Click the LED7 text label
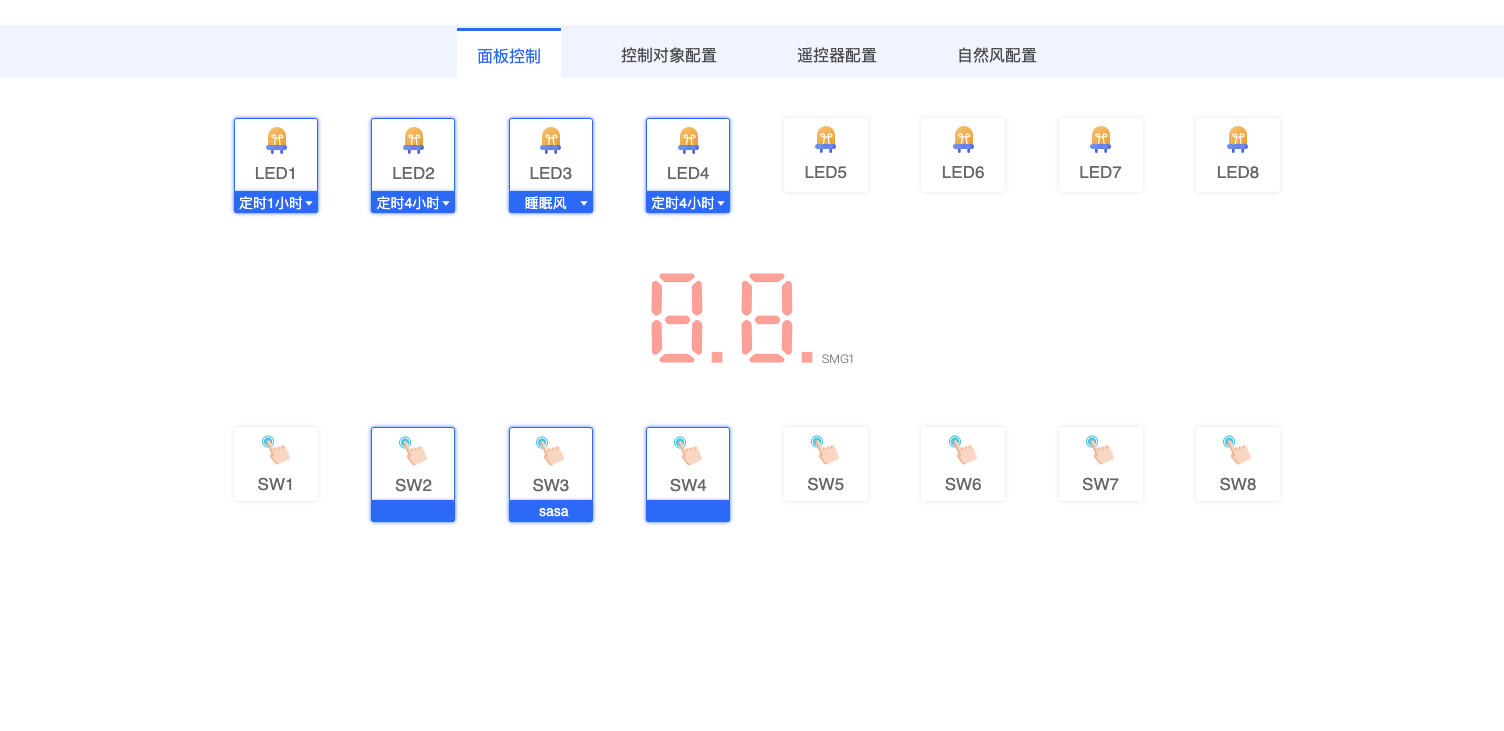Screen dimensions: 1504x731 click(x=1101, y=172)
